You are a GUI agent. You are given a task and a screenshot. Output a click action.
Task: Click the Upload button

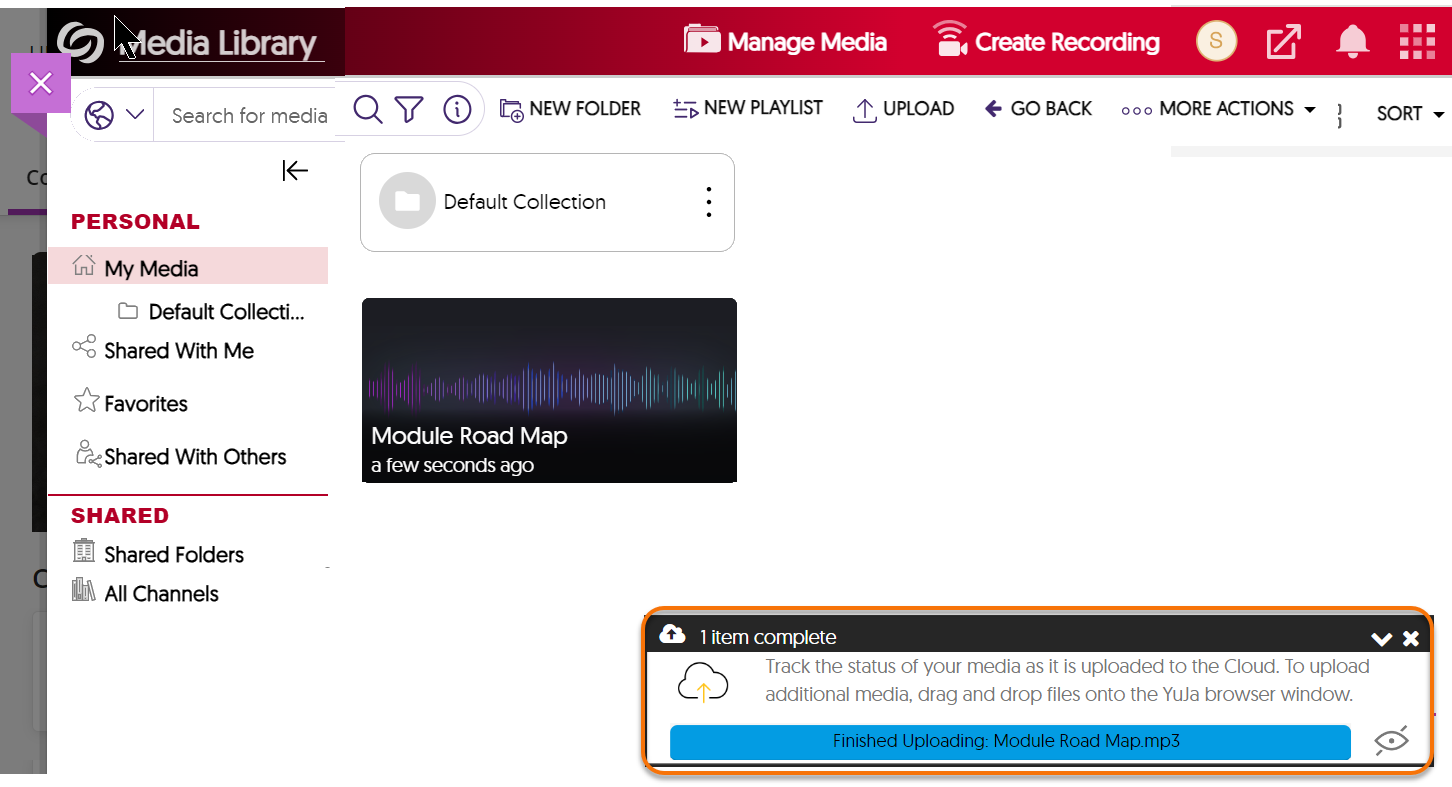[x=903, y=109]
